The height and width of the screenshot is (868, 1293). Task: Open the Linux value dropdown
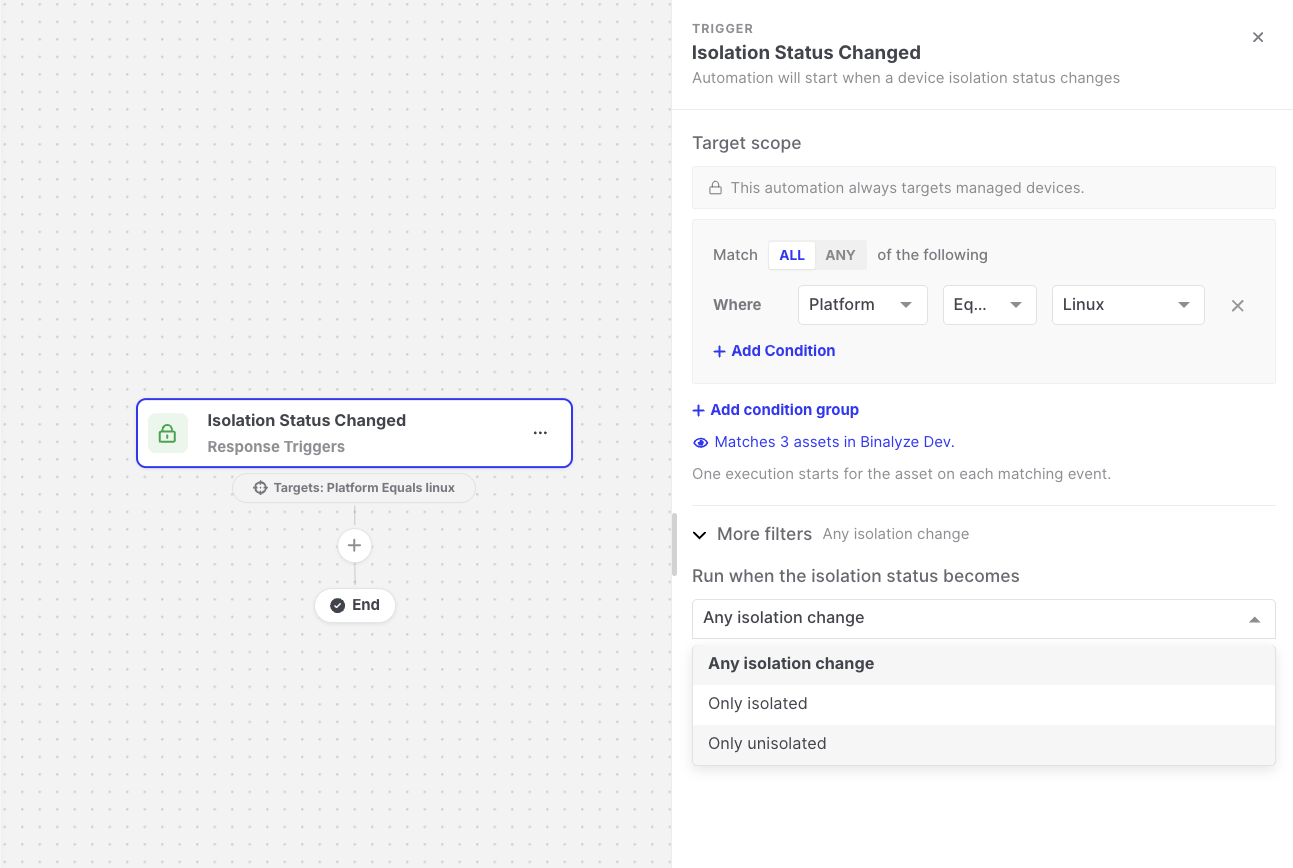[x=1128, y=305]
